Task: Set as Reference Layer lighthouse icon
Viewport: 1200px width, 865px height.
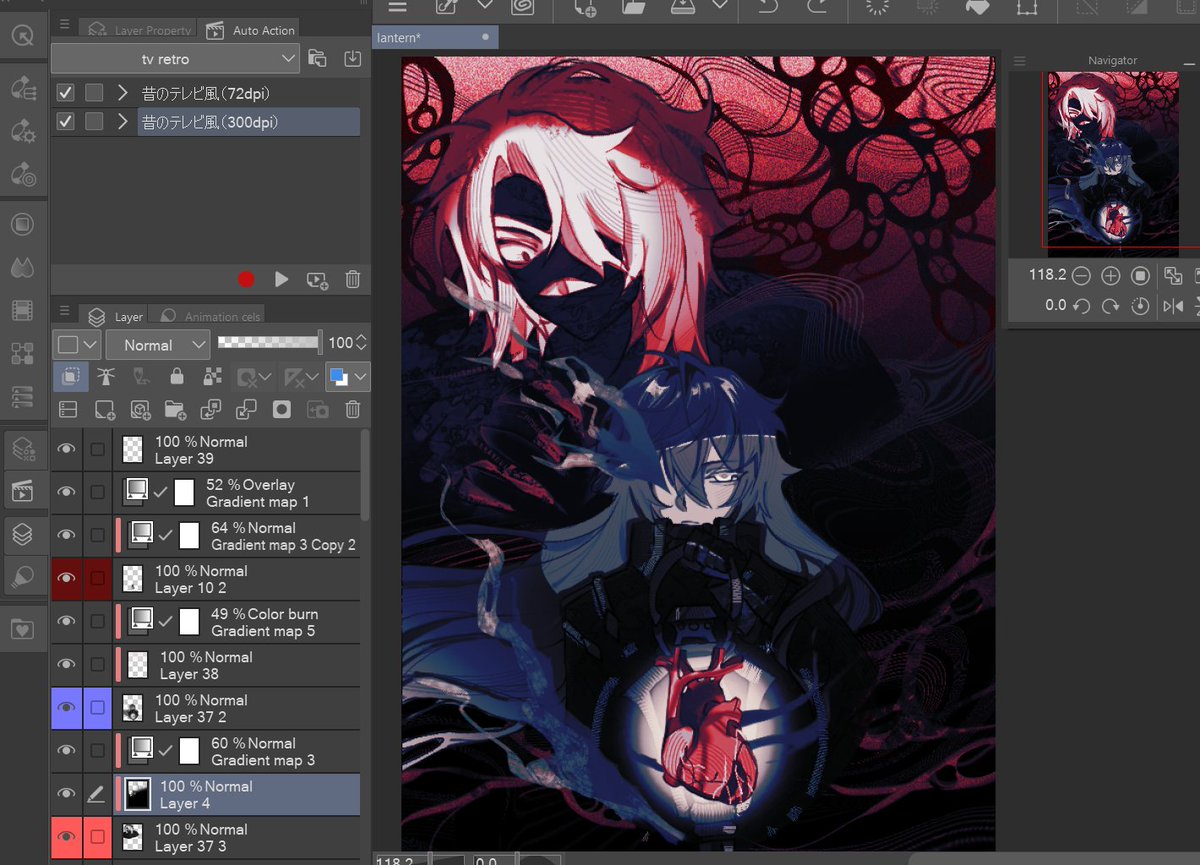Action: coord(105,377)
